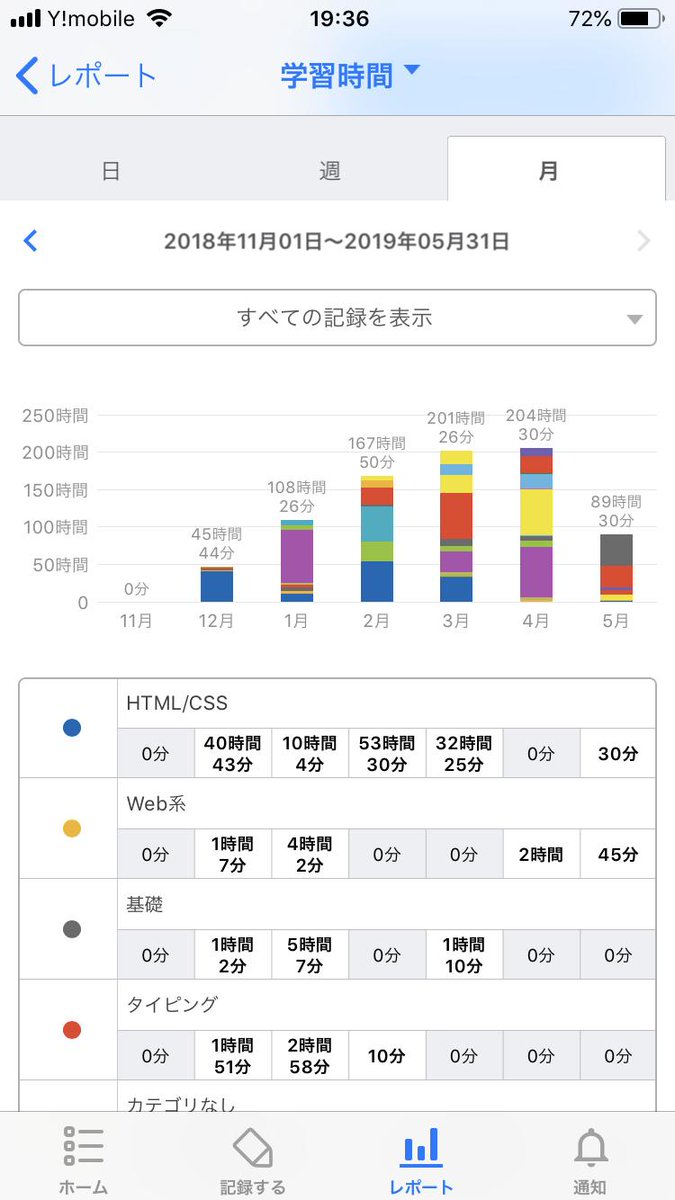The width and height of the screenshot is (675, 1200).
Task: Select the 基礎 category row title
Action: 145,904
